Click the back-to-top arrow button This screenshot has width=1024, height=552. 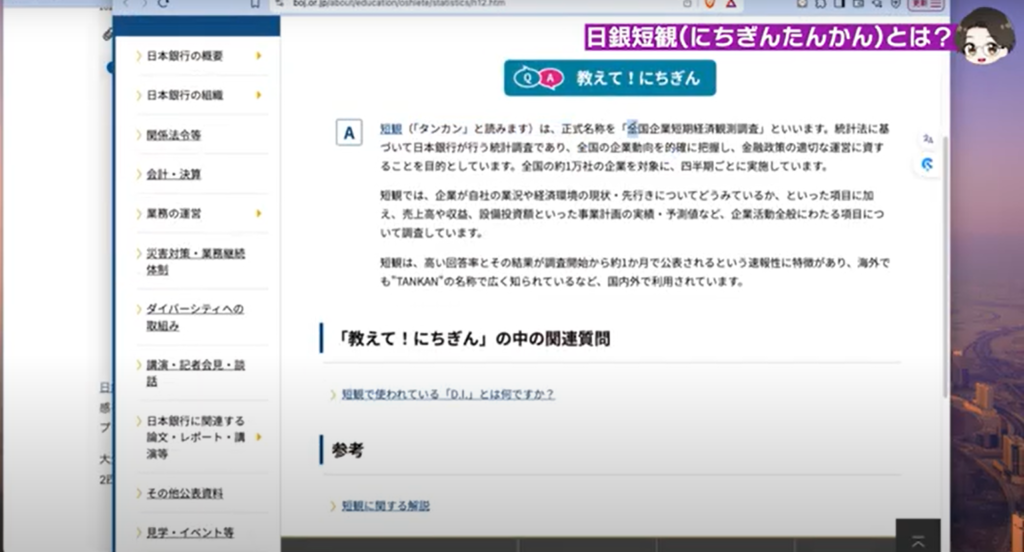pos(918,536)
